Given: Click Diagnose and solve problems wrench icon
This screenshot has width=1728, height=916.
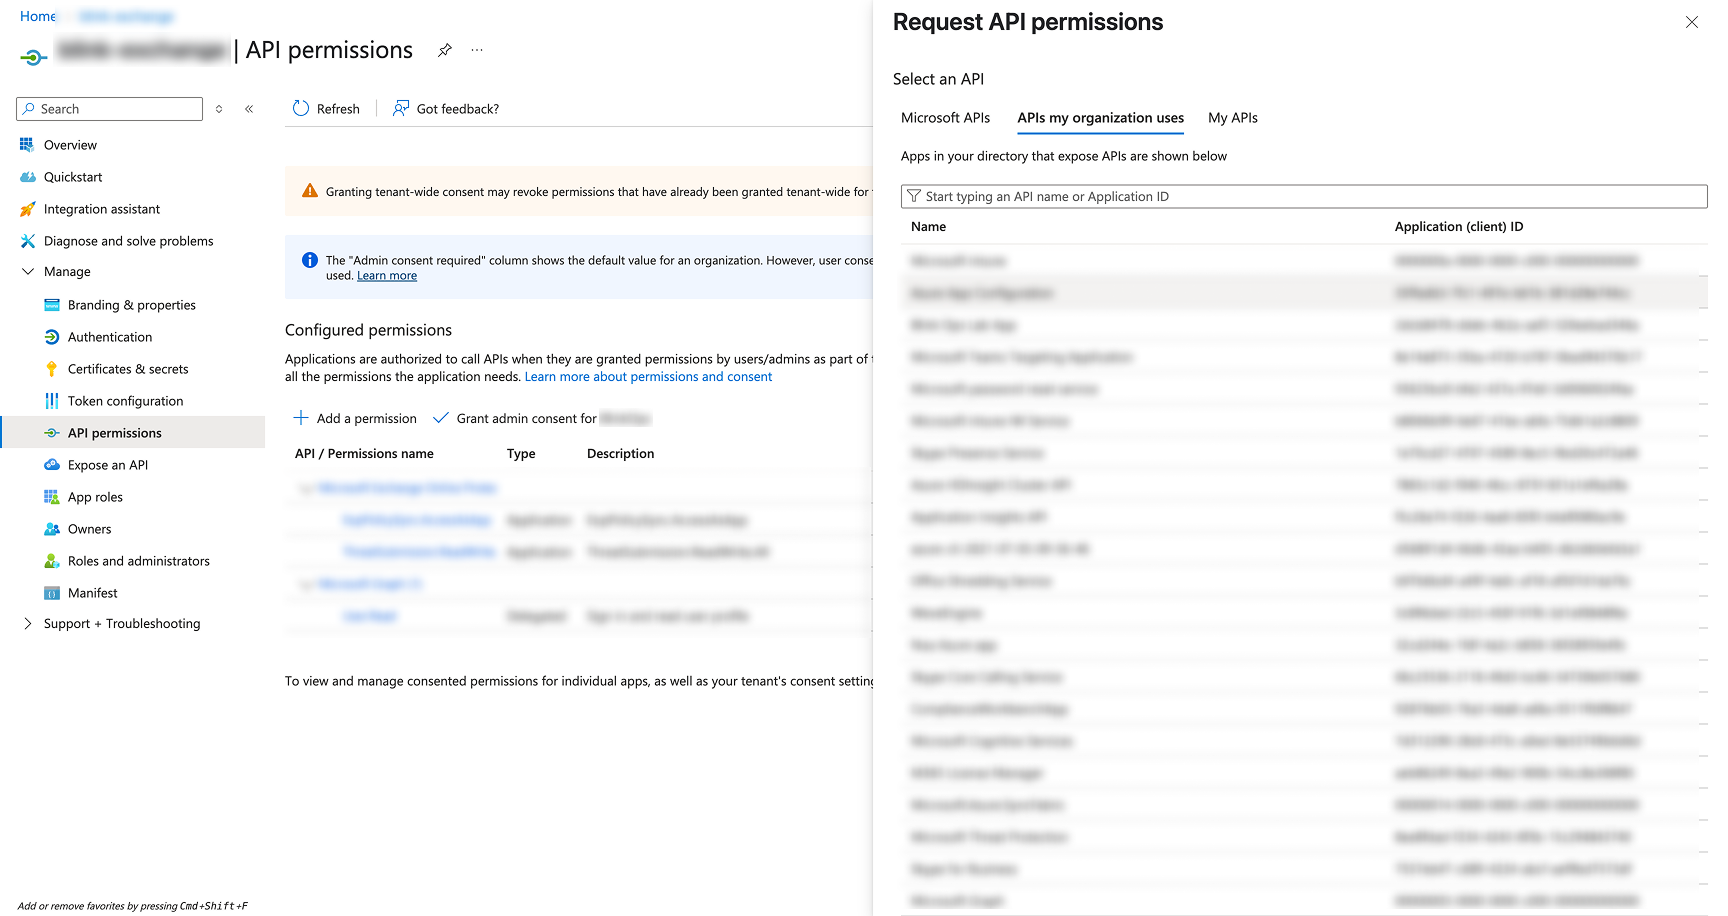Looking at the screenshot, I should click(x=27, y=241).
